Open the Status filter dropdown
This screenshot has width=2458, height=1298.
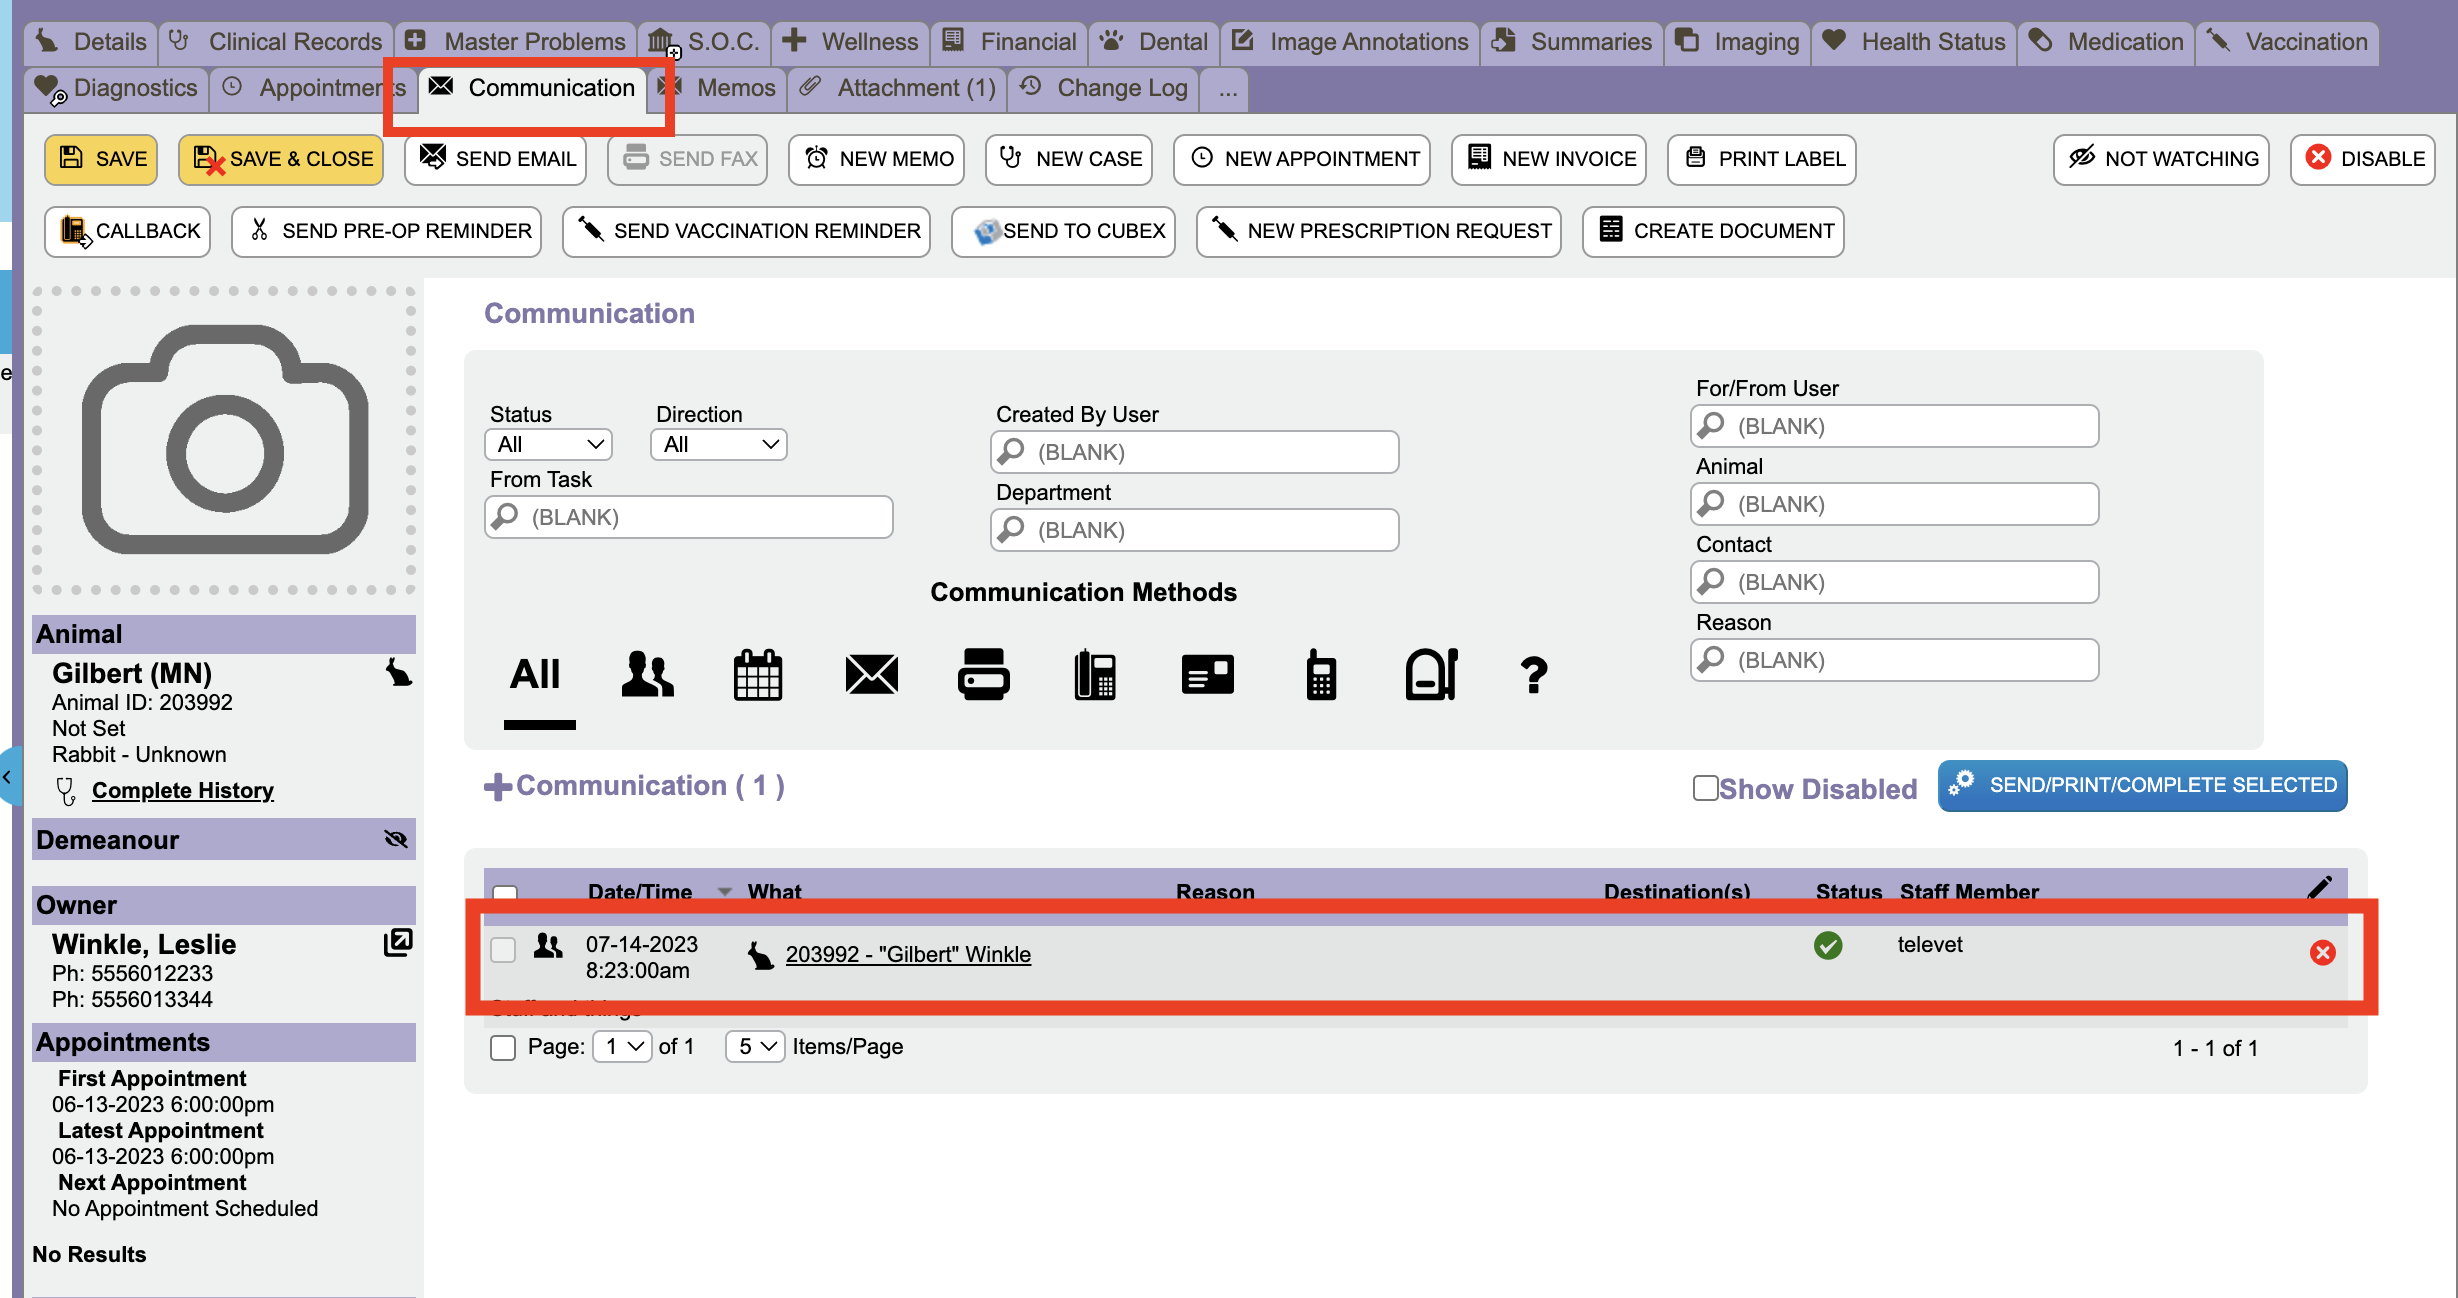[x=549, y=444]
